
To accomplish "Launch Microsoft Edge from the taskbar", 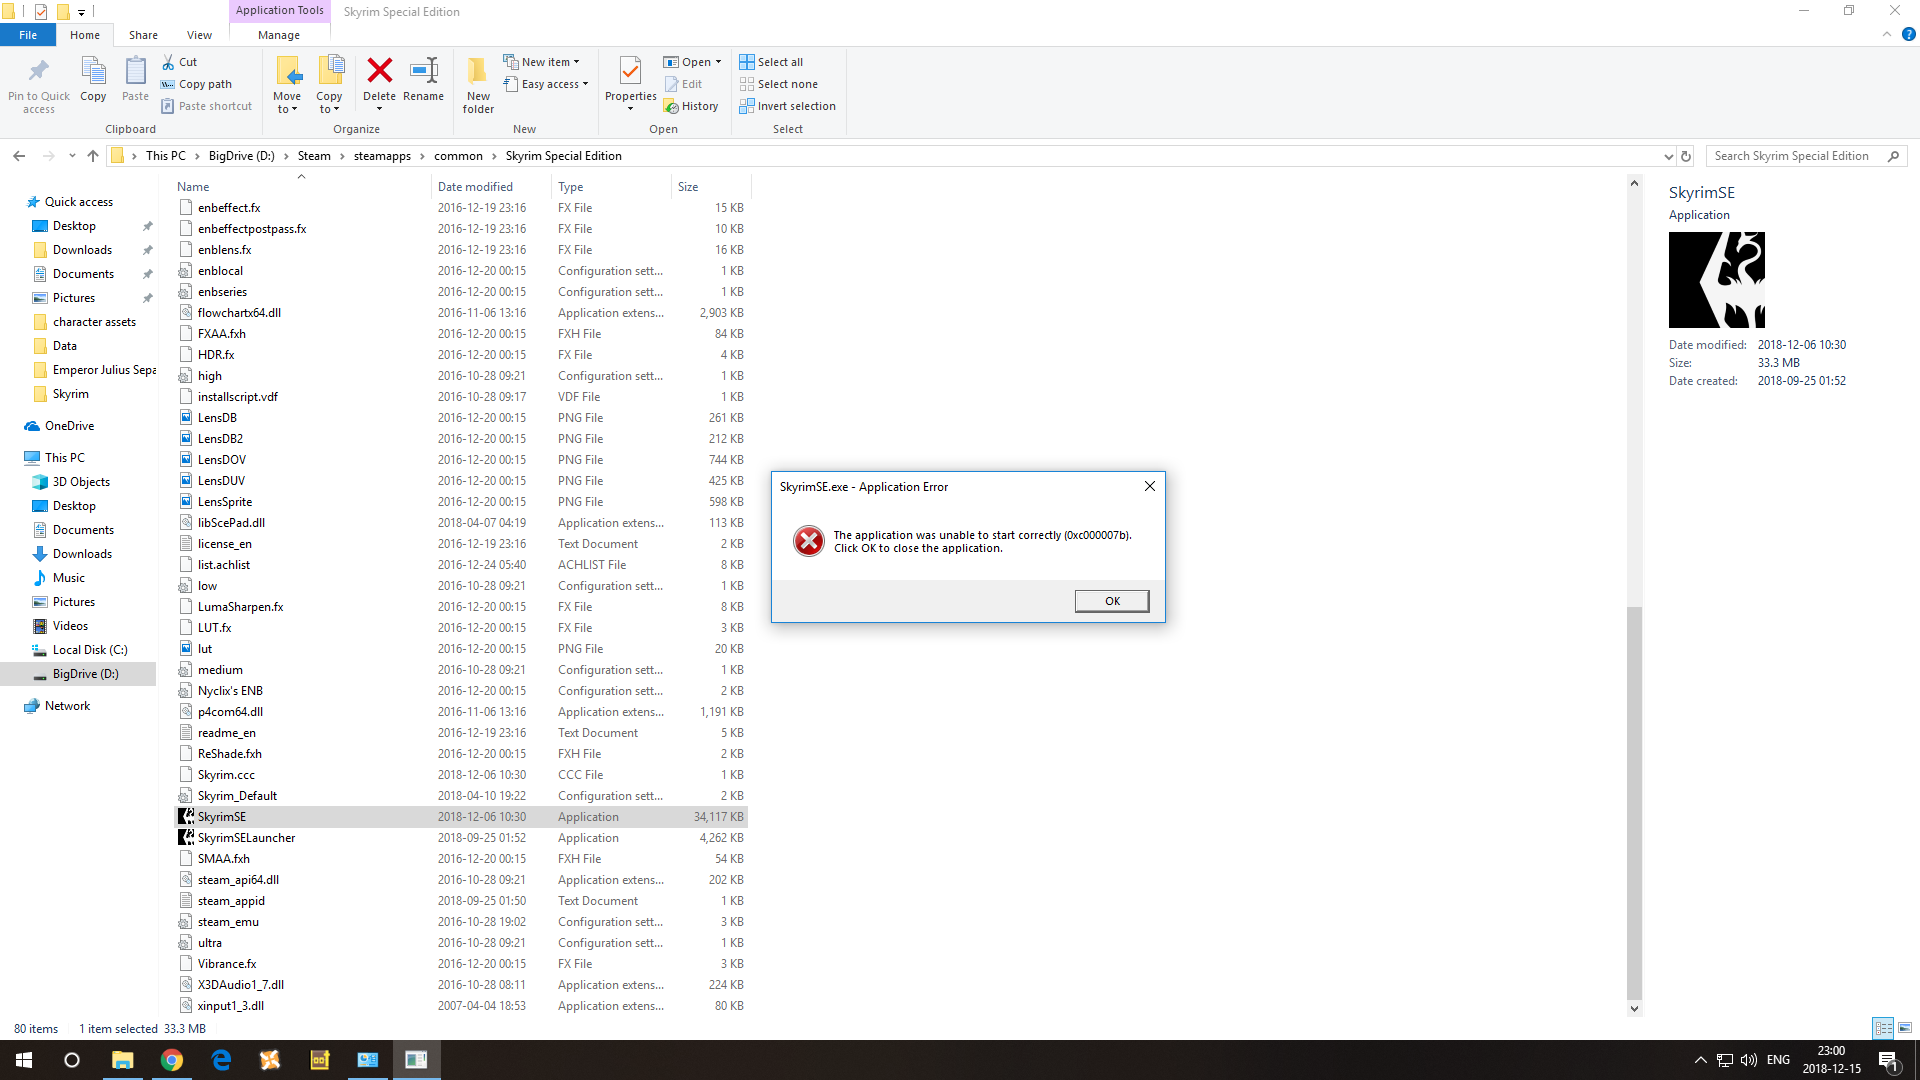I will (221, 1060).
